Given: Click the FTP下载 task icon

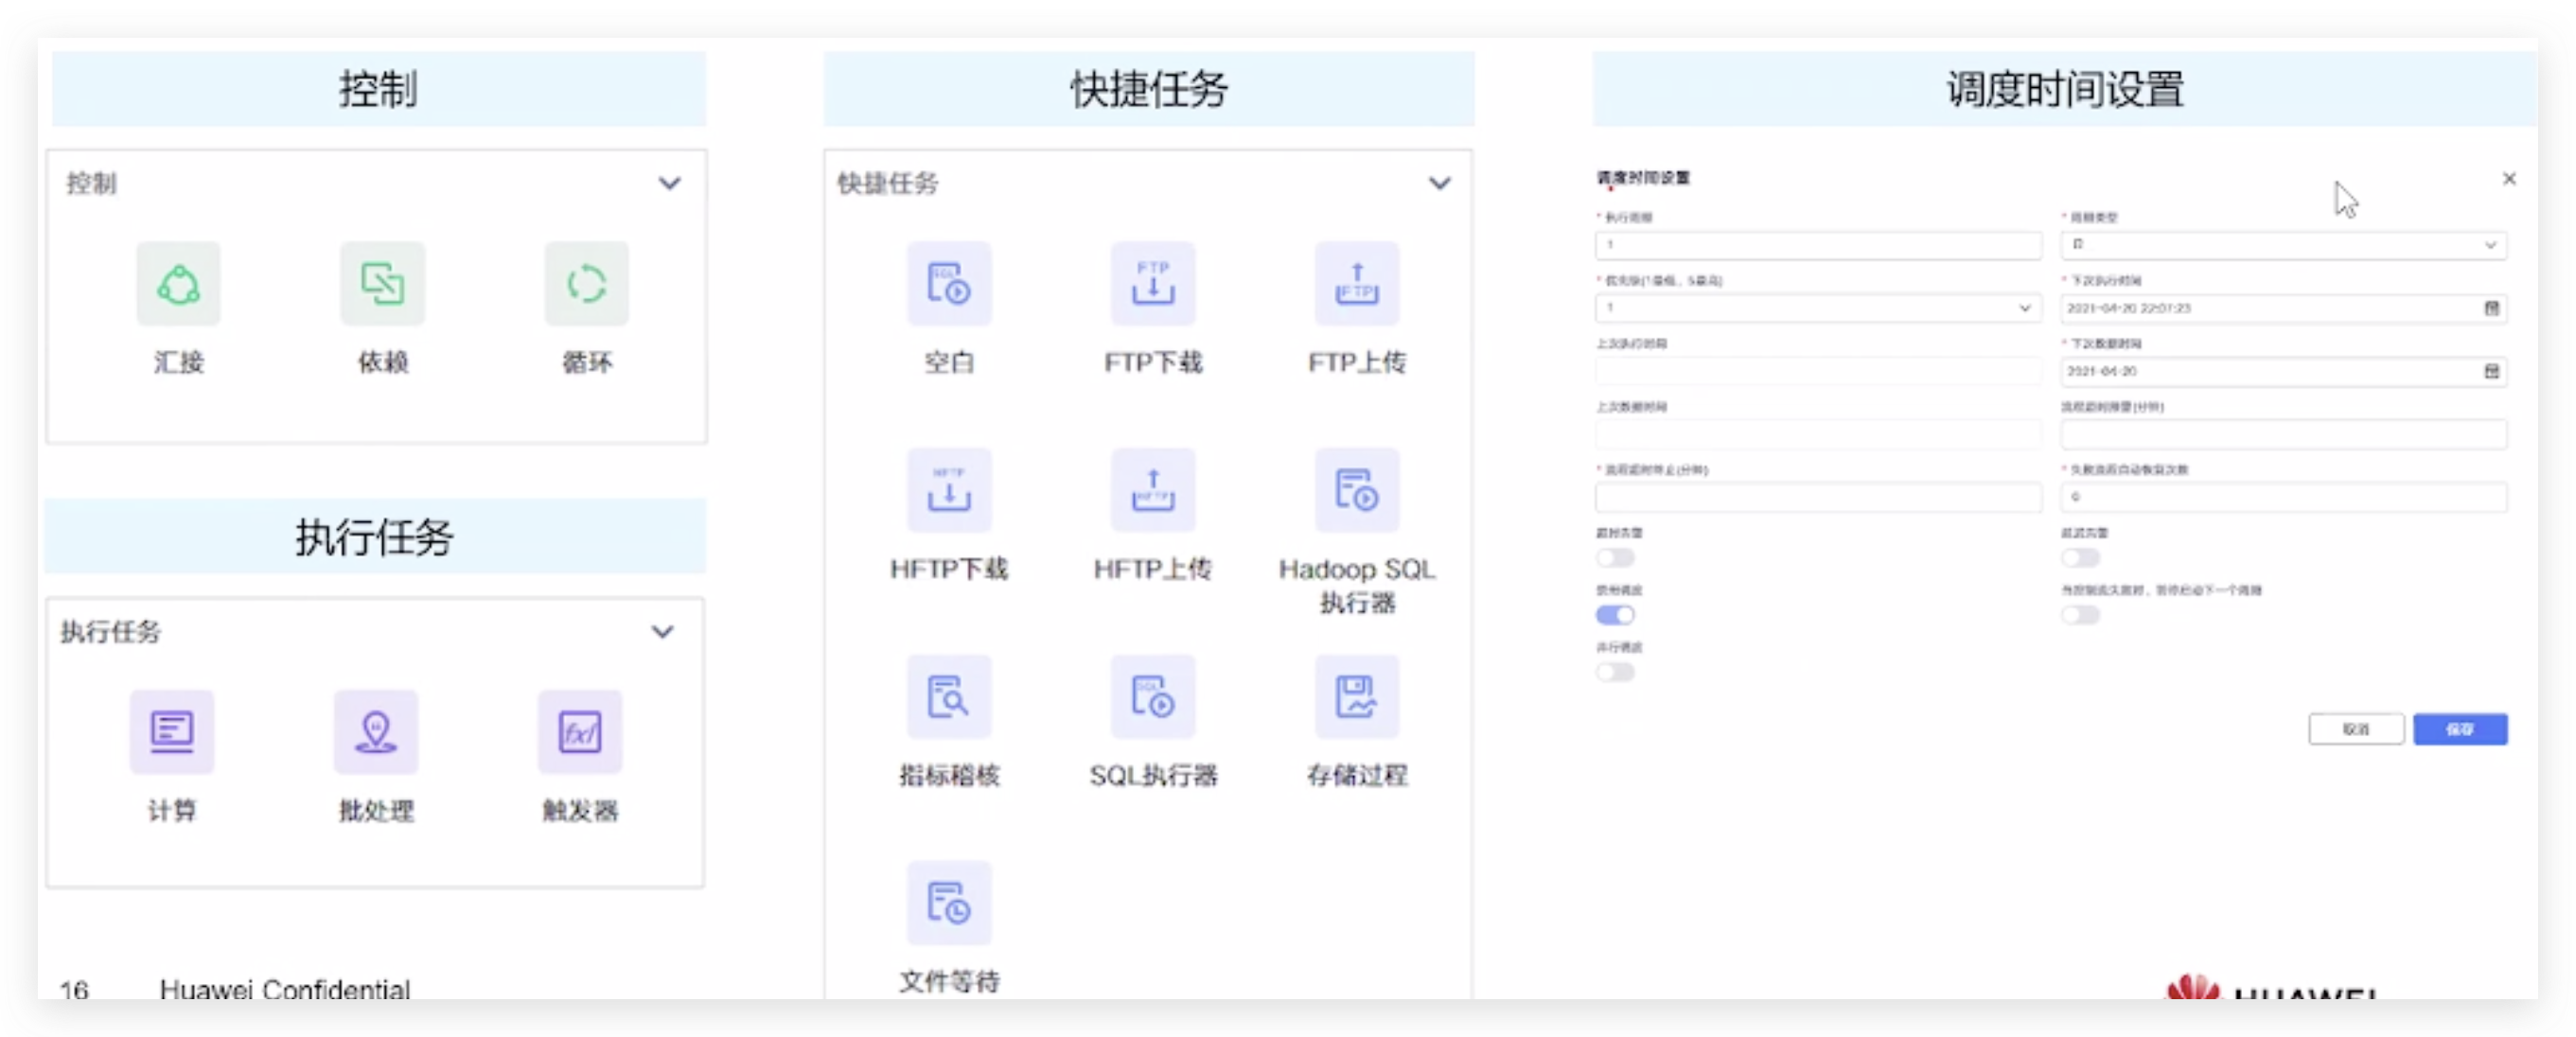Looking at the screenshot, I should 1152,284.
